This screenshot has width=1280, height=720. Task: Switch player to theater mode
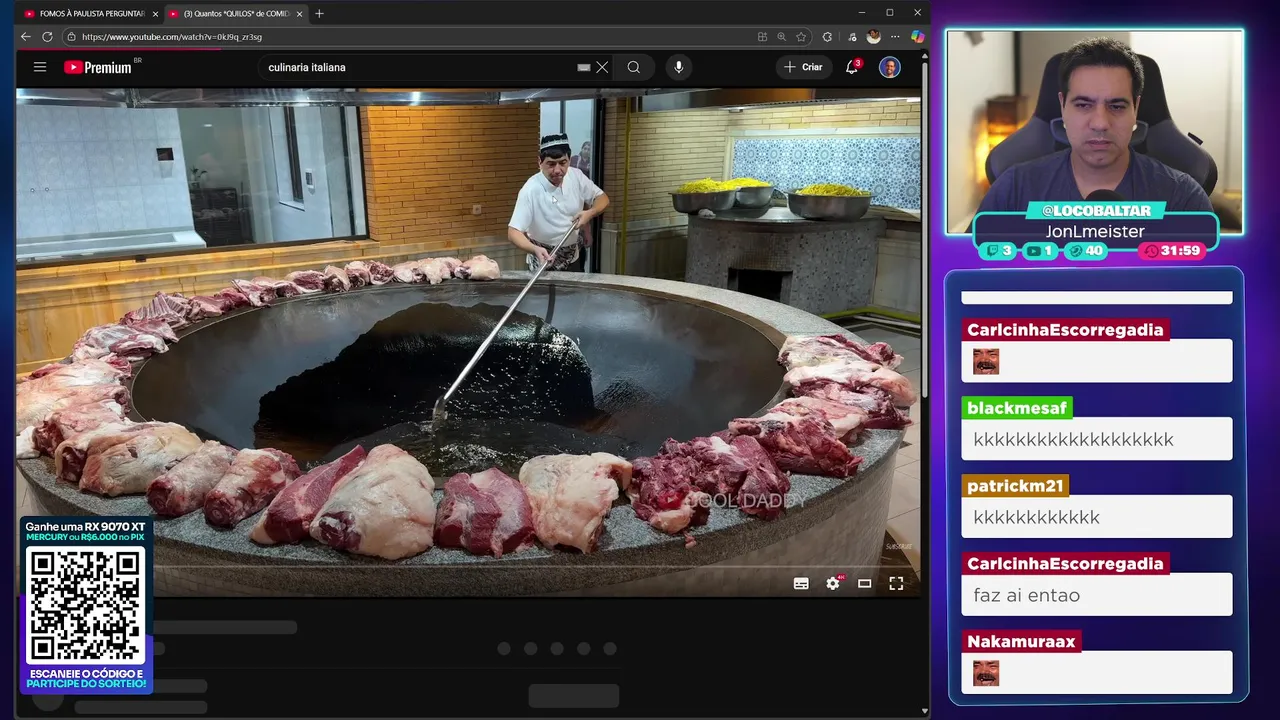[865, 584]
